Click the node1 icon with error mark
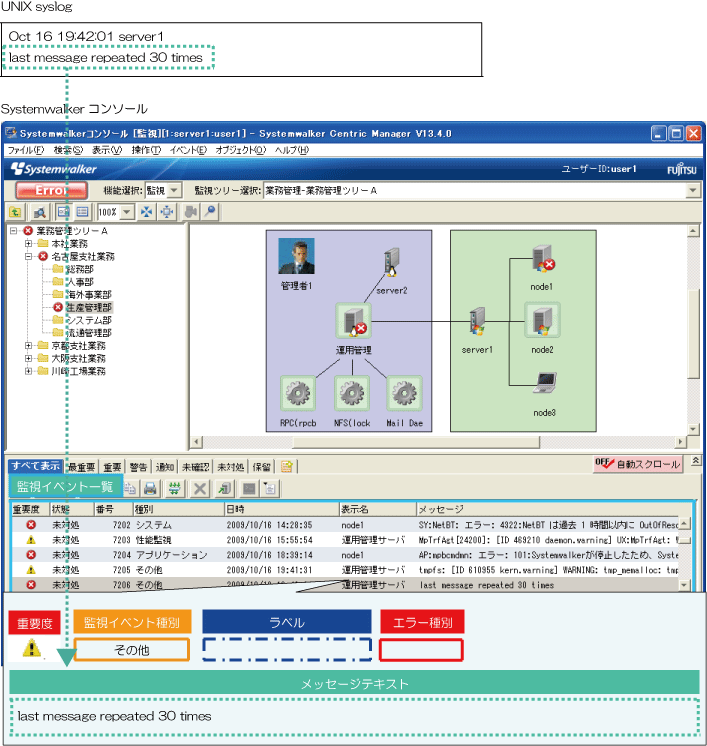Viewport: 707px width, 746px height. point(543,259)
